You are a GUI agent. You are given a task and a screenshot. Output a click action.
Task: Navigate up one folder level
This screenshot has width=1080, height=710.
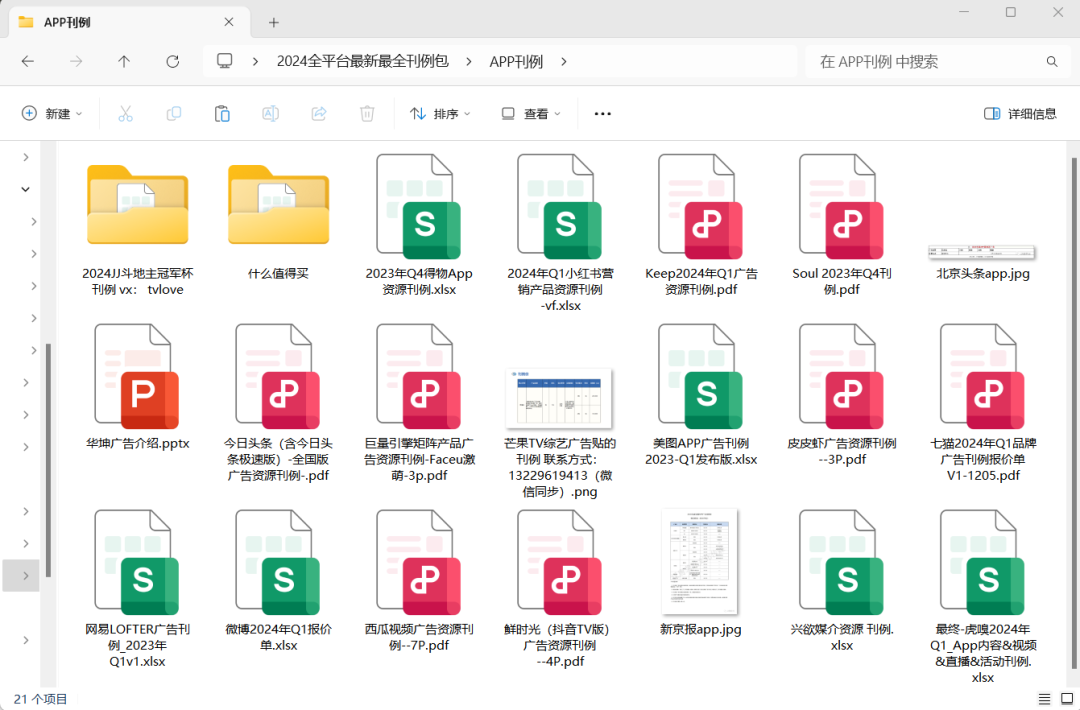tap(124, 61)
